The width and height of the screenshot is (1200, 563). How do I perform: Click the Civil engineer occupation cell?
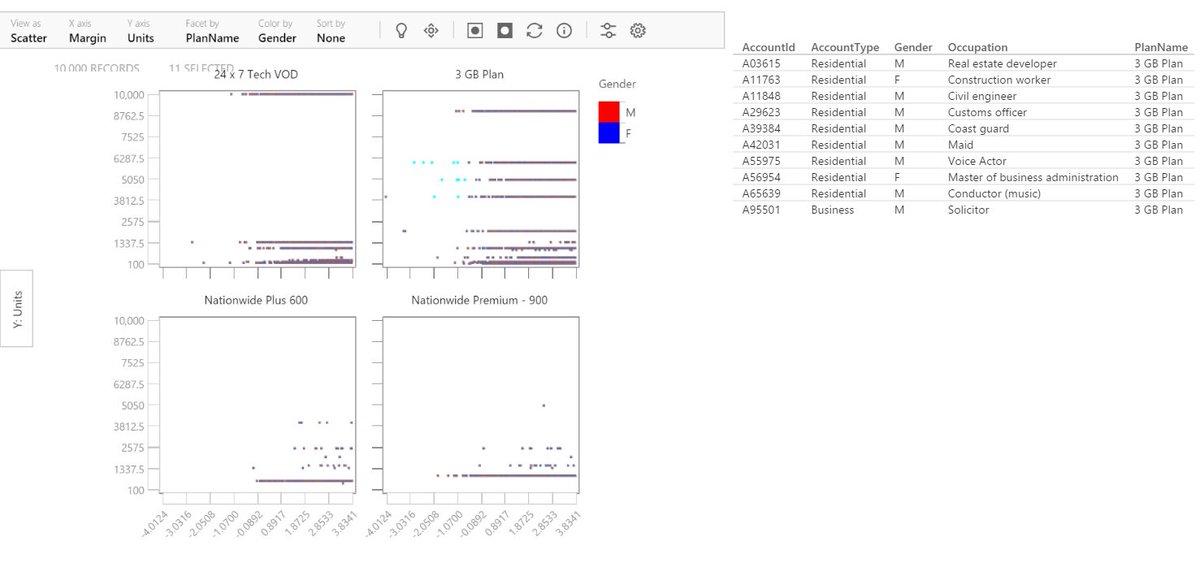[x=982, y=96]
